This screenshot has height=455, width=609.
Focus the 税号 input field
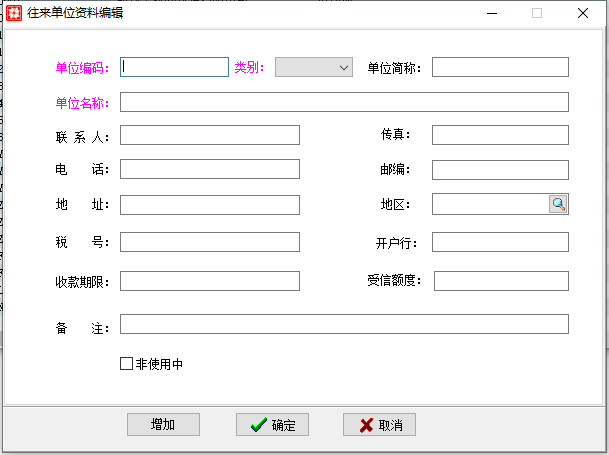[x=210, y=242]
